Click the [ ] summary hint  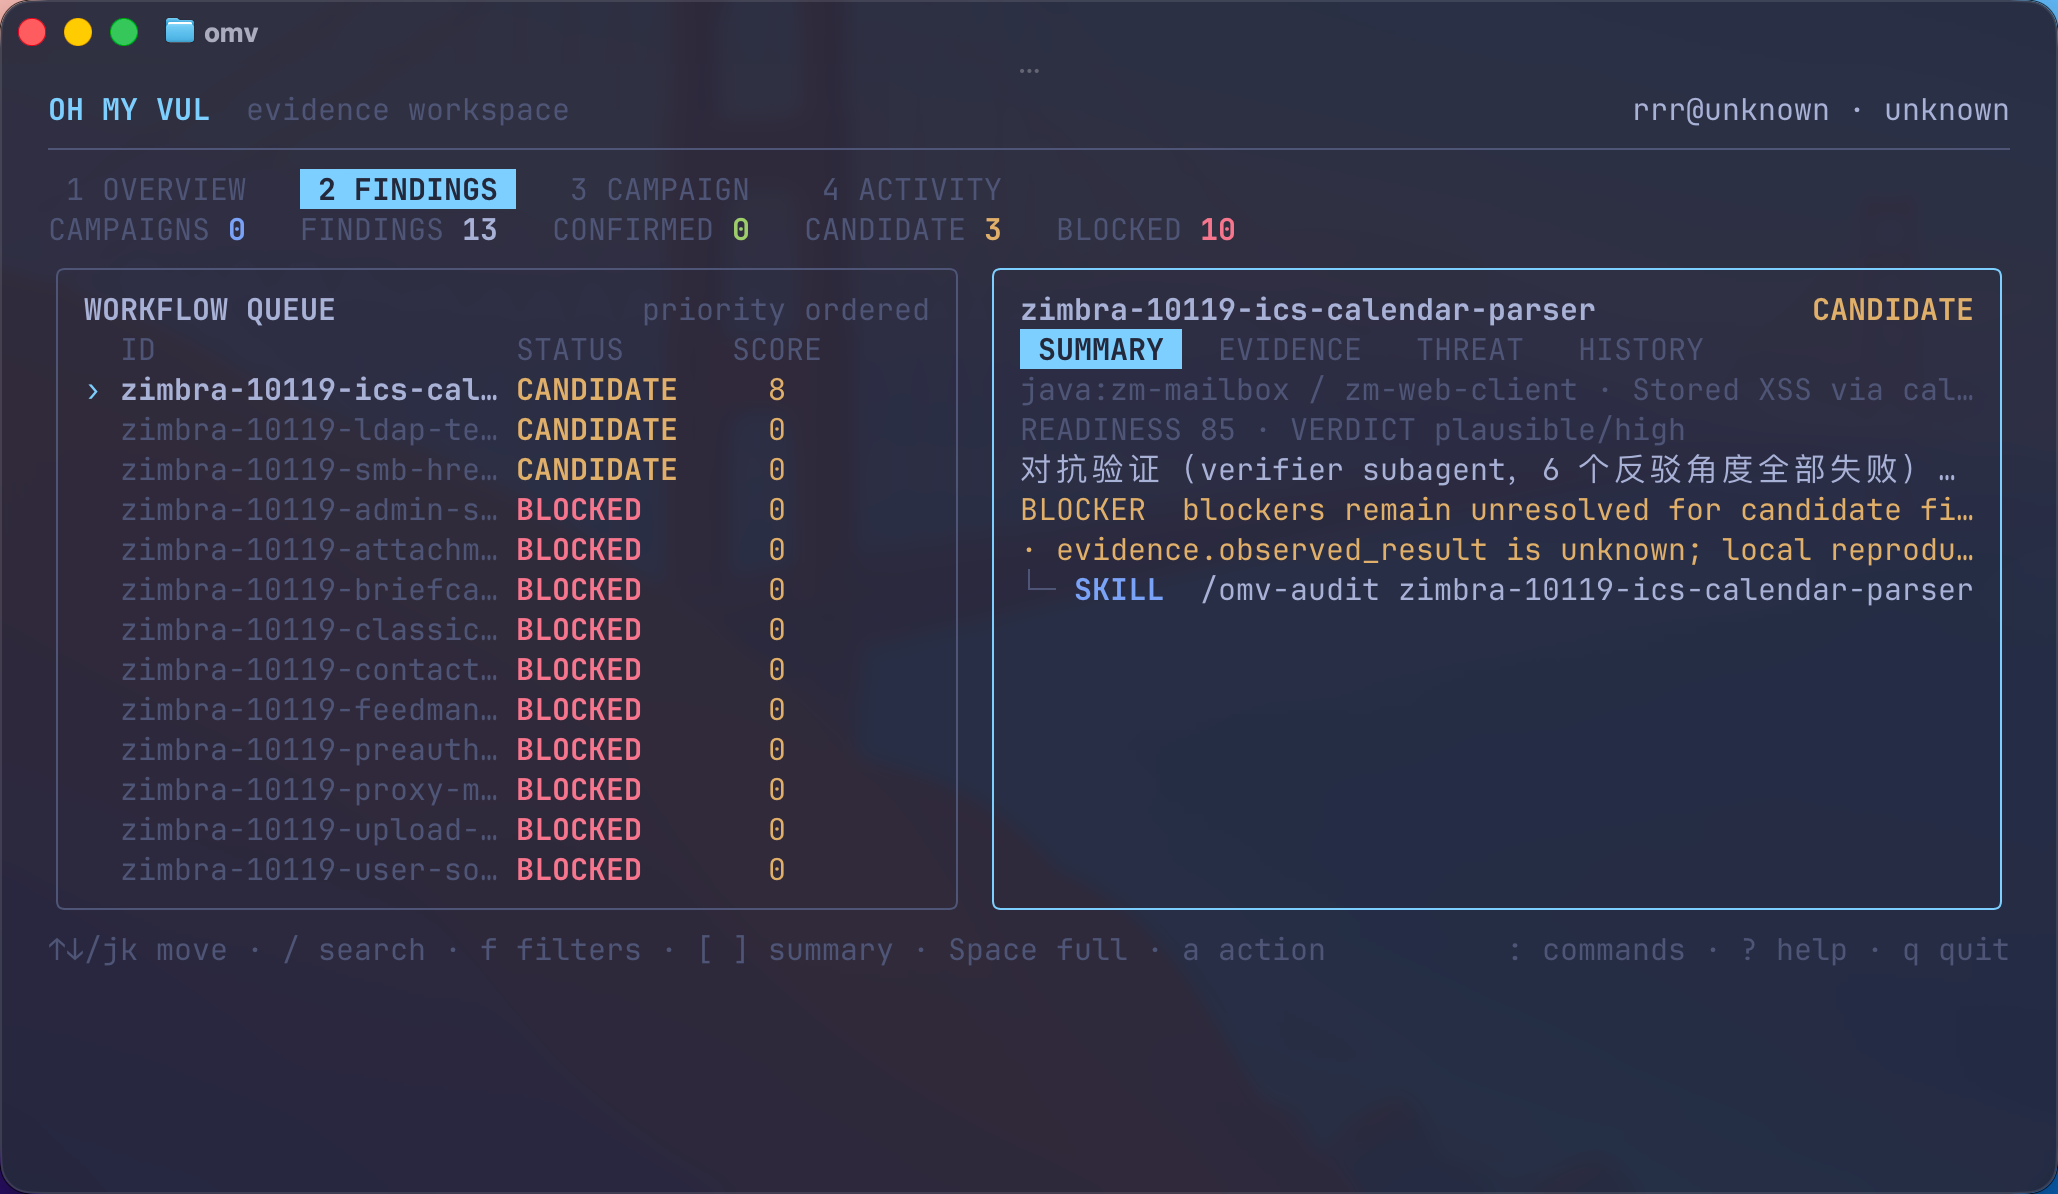tap(795, 950)
